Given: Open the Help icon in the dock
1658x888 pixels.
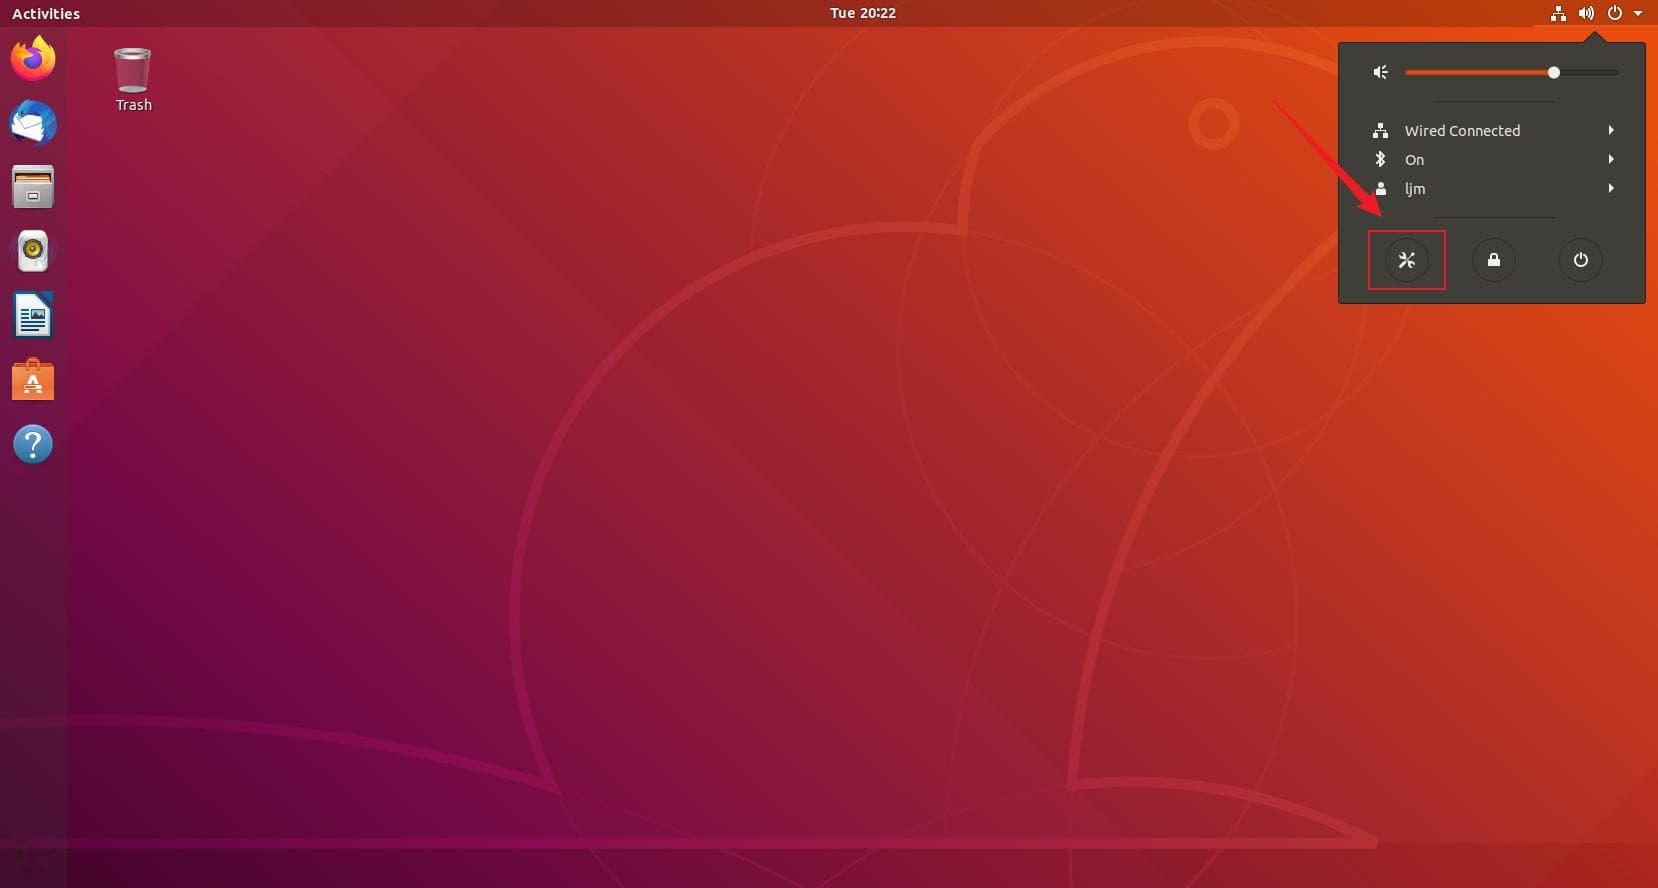Looking at the screenshot, I should [33, 444].
